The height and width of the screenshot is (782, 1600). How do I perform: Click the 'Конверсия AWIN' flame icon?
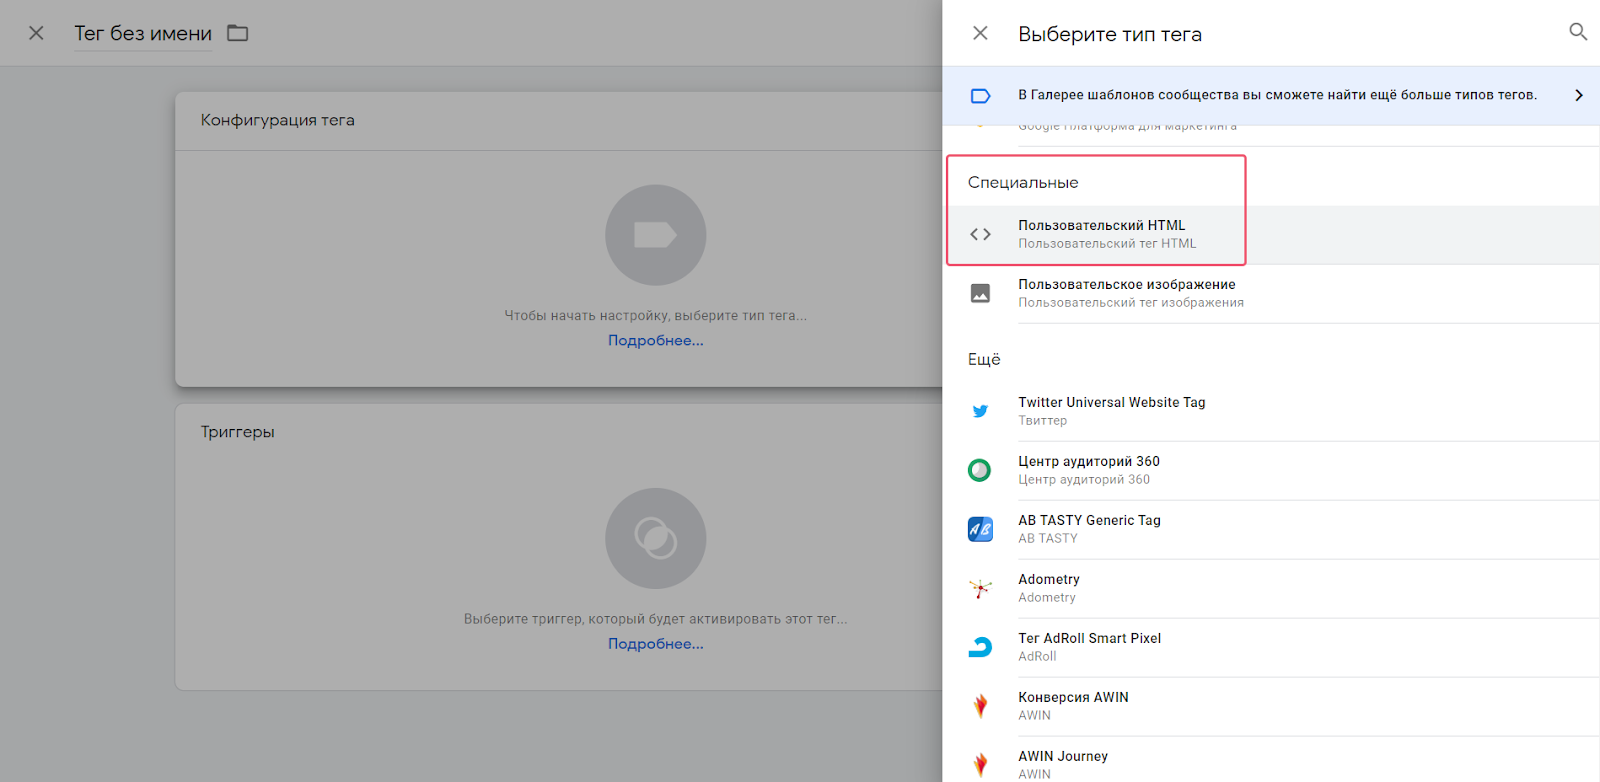pos(980,706)
